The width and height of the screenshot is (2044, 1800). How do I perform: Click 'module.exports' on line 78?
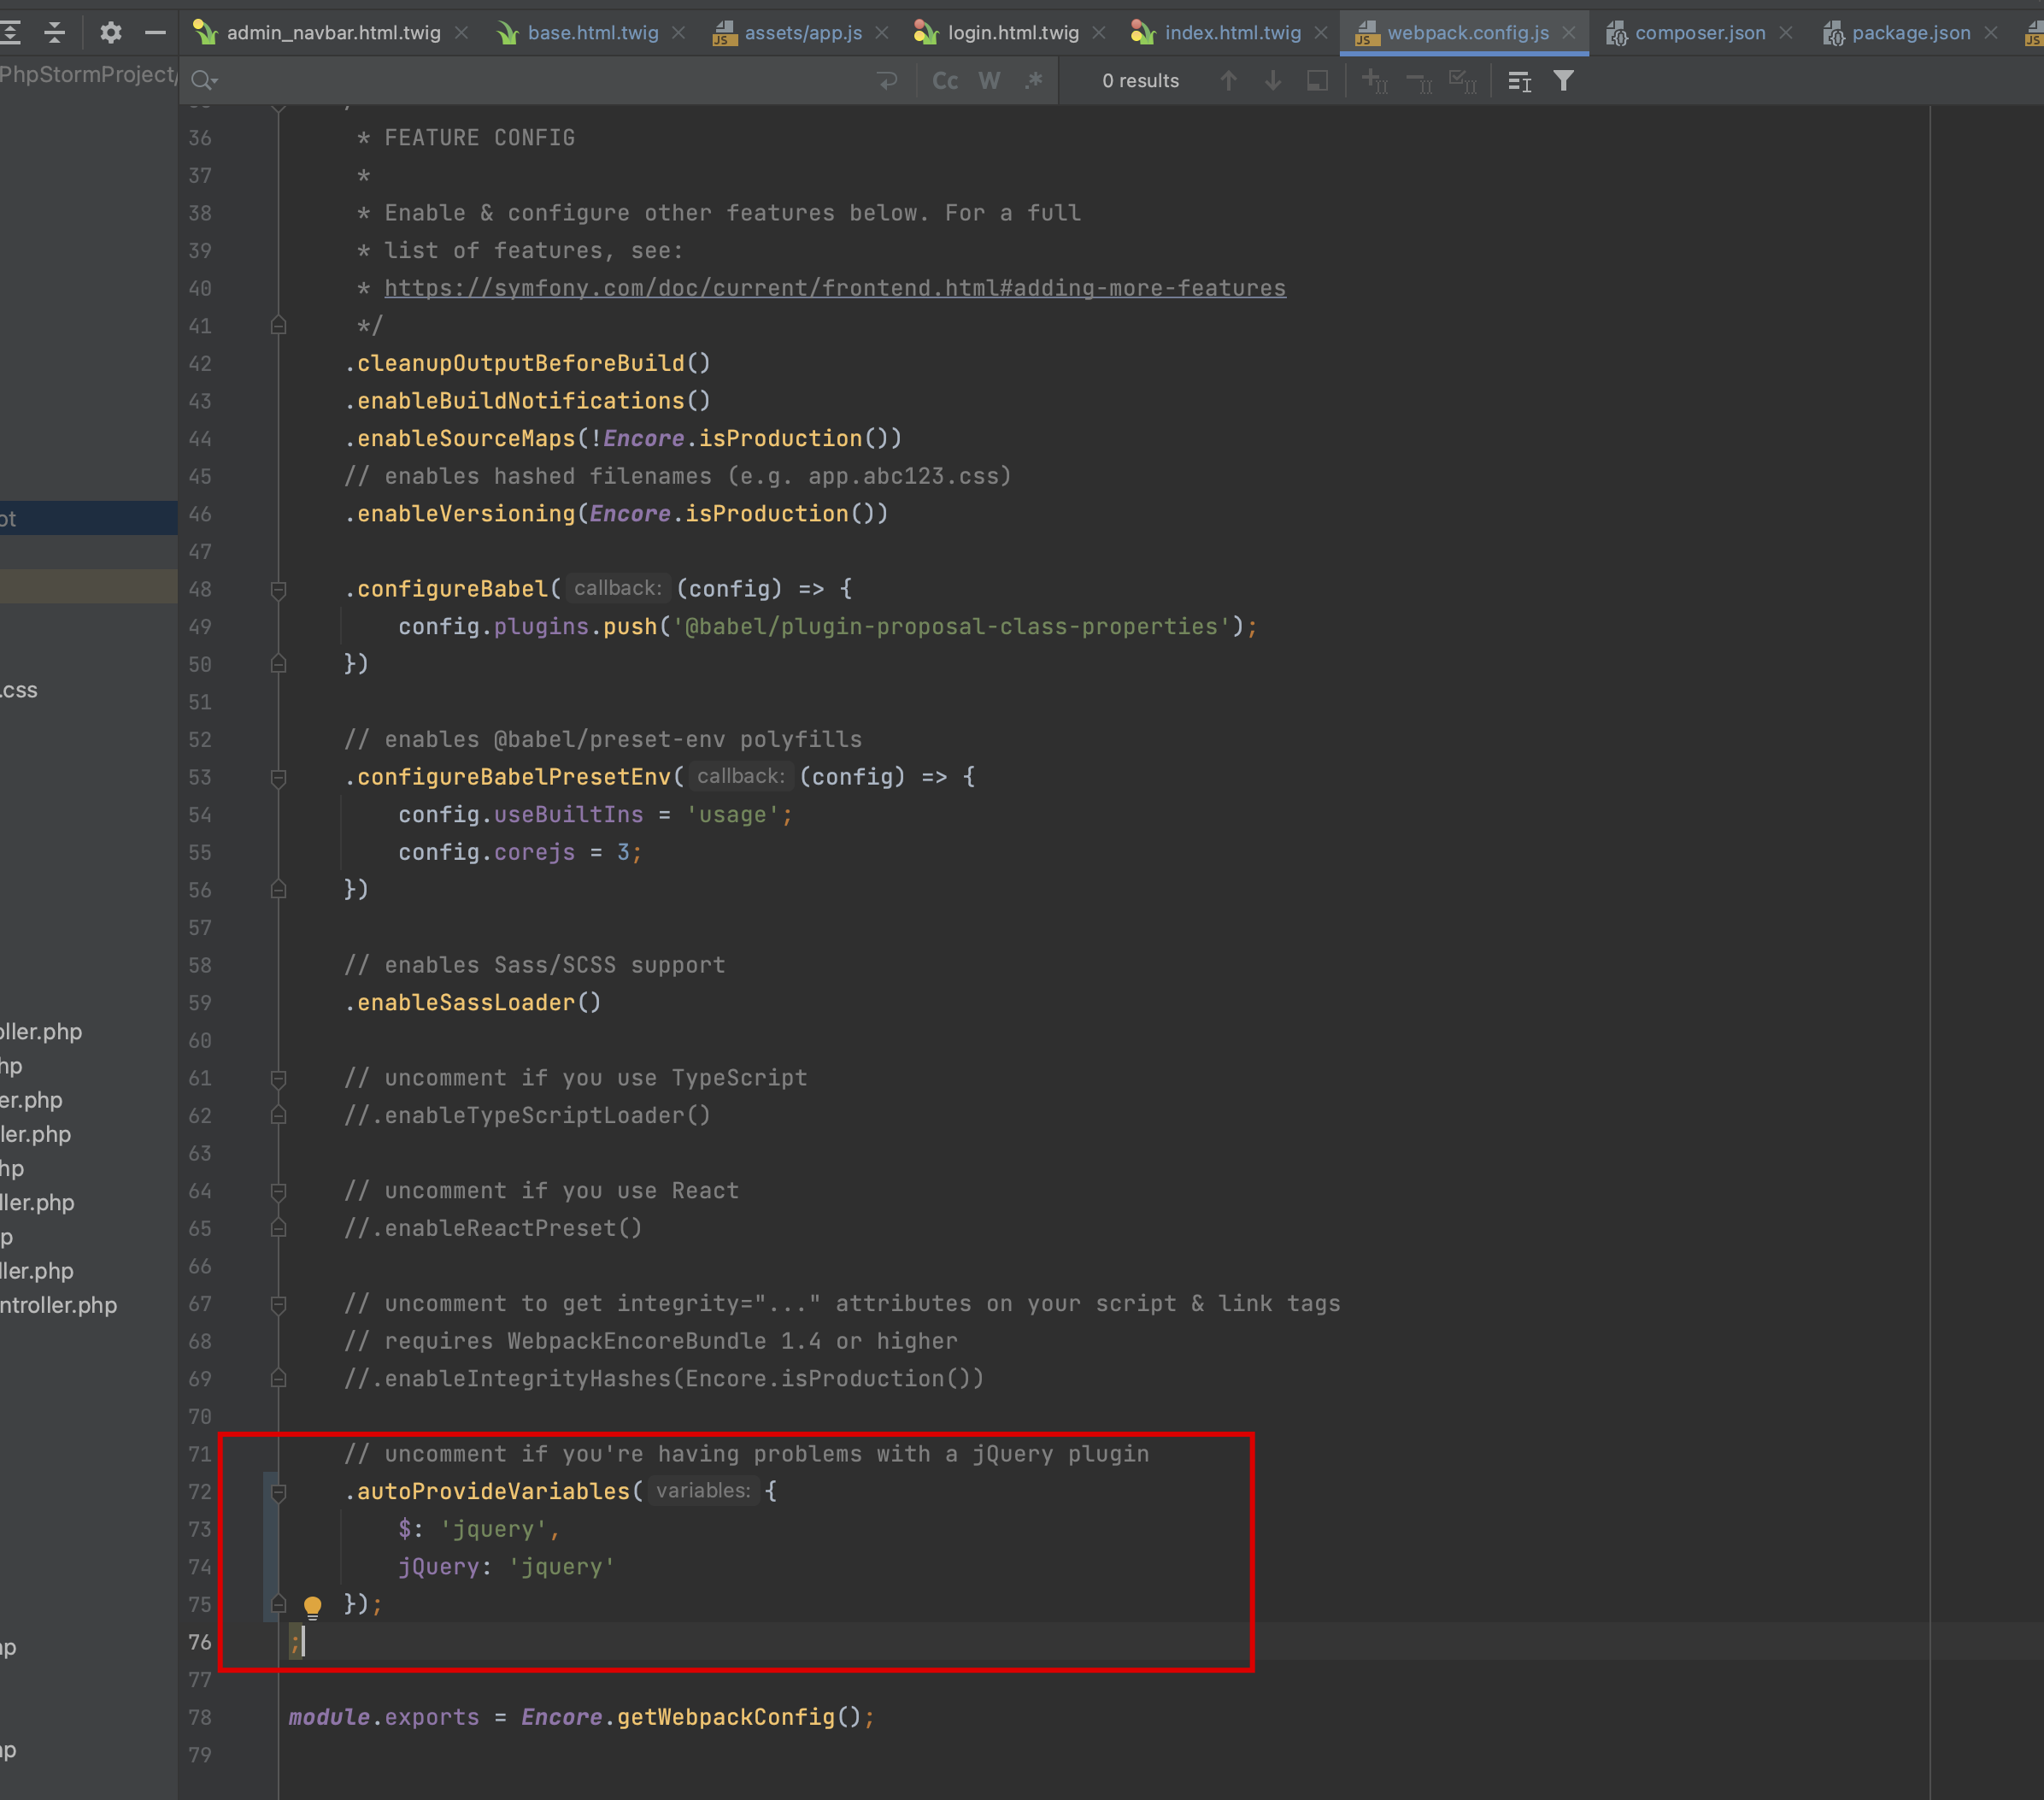point(384,1717)
